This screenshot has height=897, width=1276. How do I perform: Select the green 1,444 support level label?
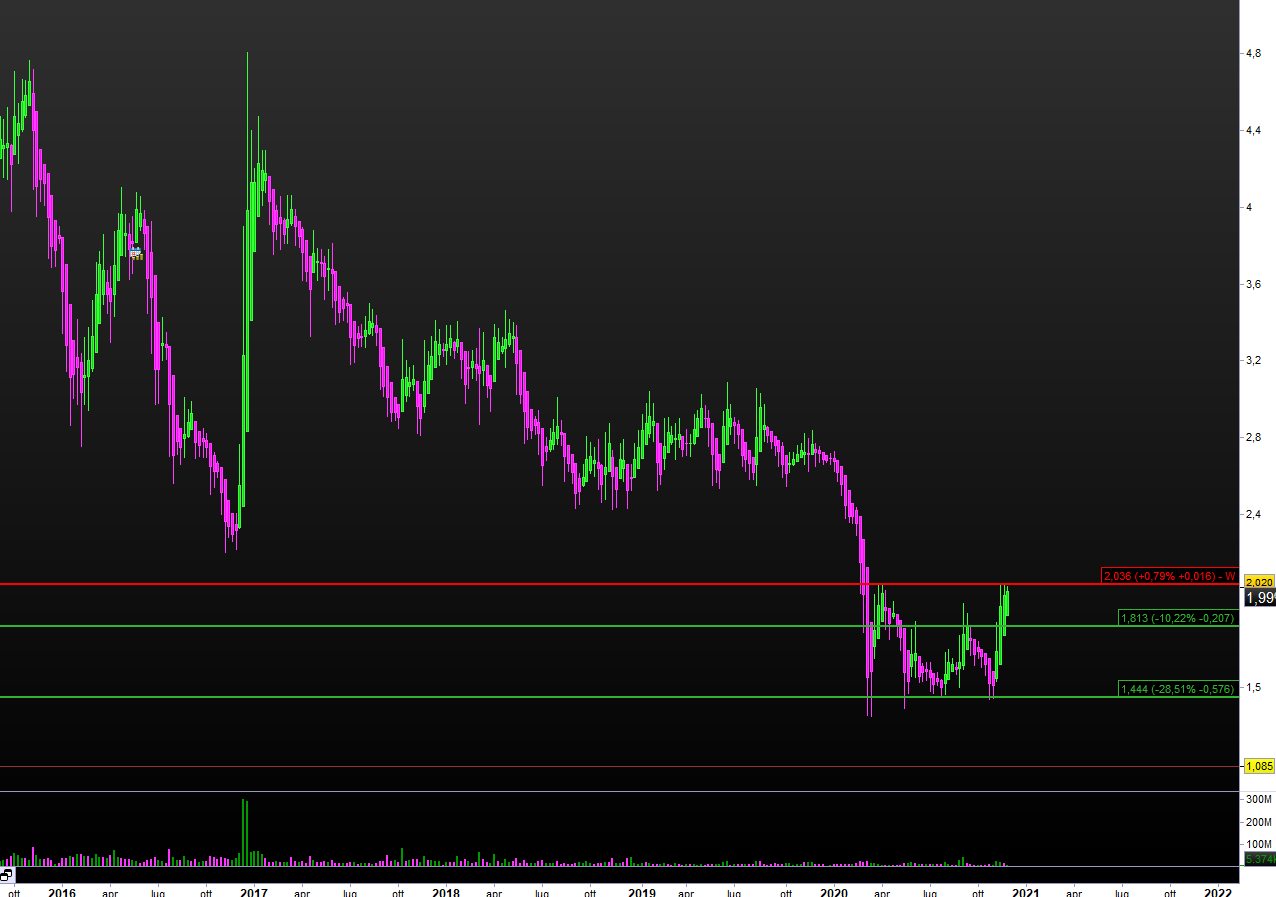click(x=1177, y=688)
